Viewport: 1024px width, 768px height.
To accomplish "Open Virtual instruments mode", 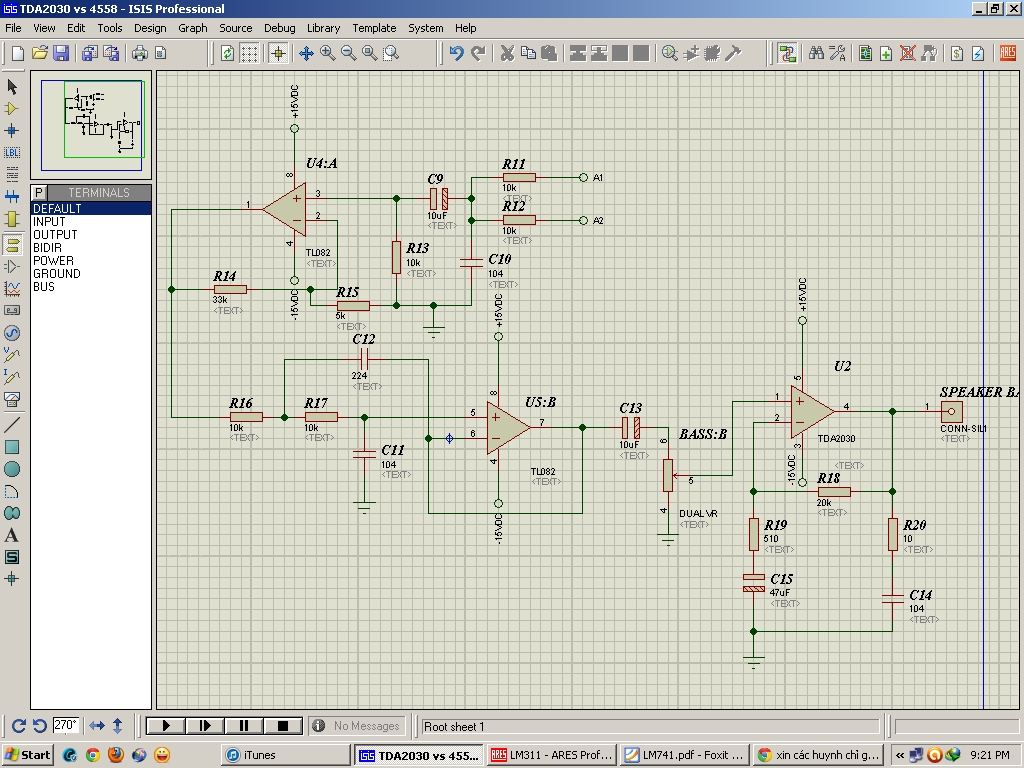I will pos(12,398).
